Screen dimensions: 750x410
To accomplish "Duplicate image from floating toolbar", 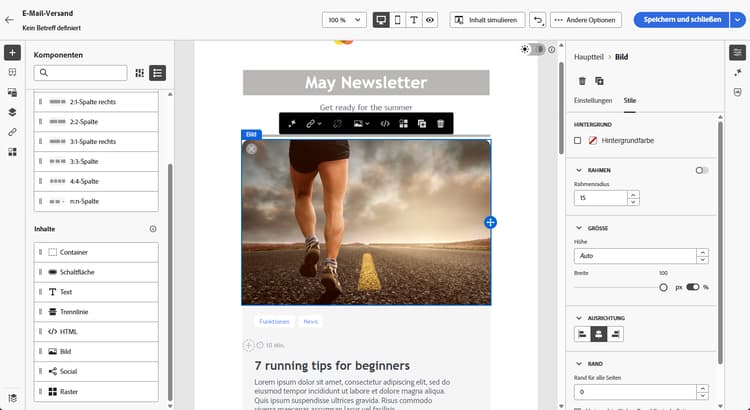I will (x=421, y=123).
